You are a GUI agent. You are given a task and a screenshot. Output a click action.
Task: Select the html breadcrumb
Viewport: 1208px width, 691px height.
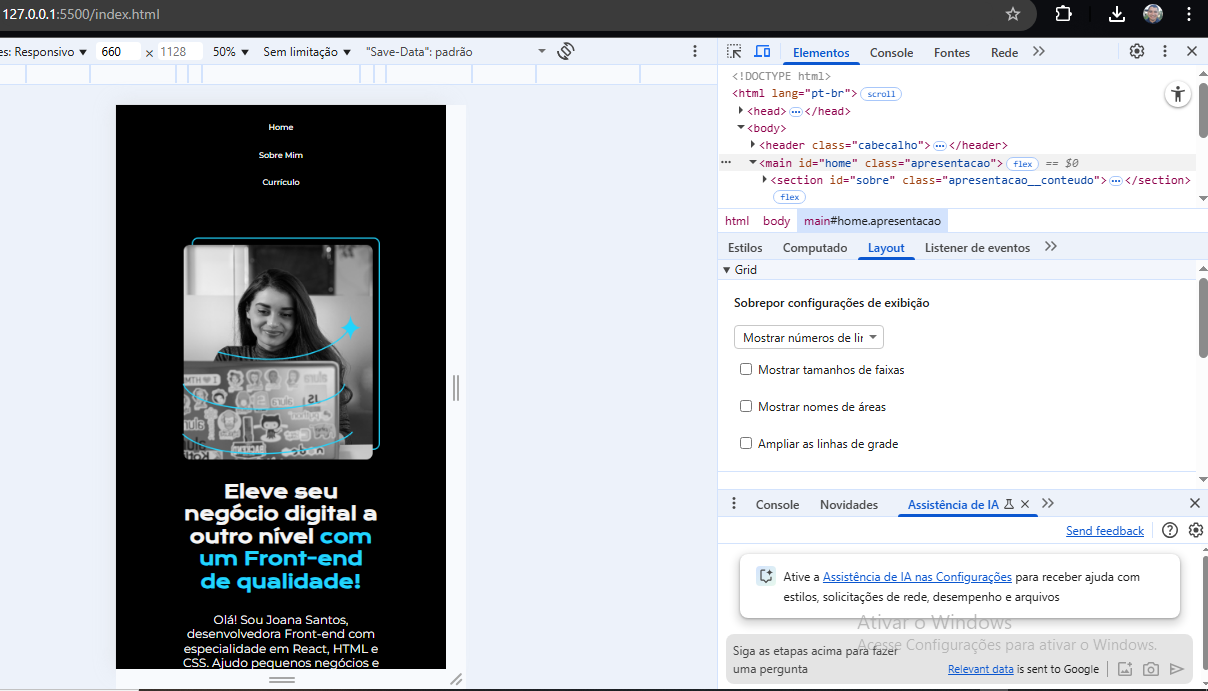point(737,221)
